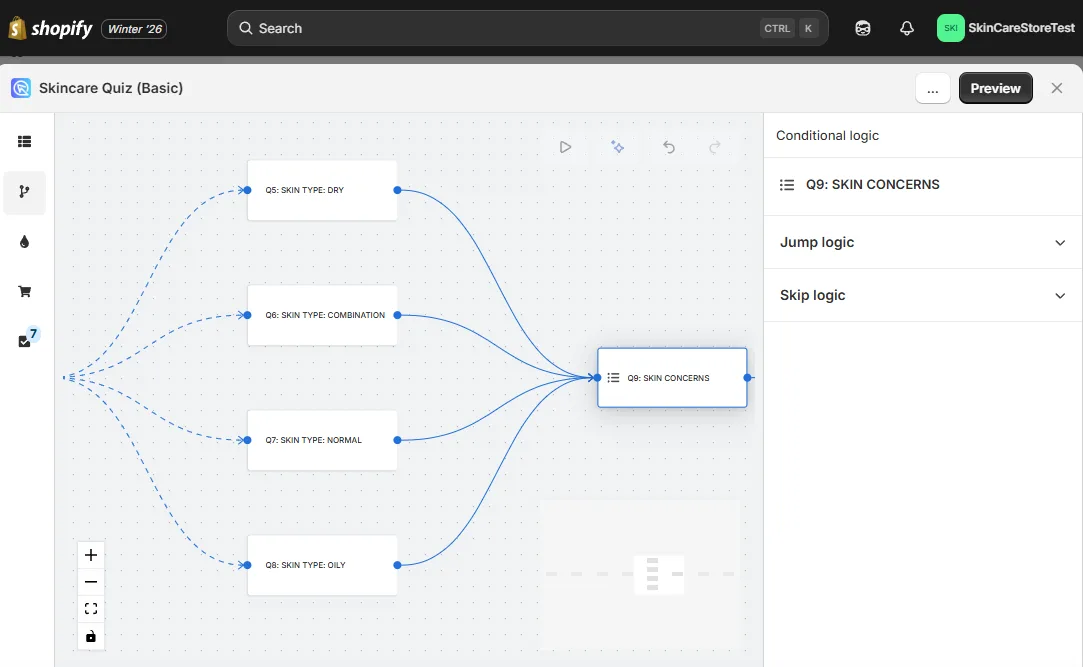Click the input handle of Q9 node

(x=597, y=378)
